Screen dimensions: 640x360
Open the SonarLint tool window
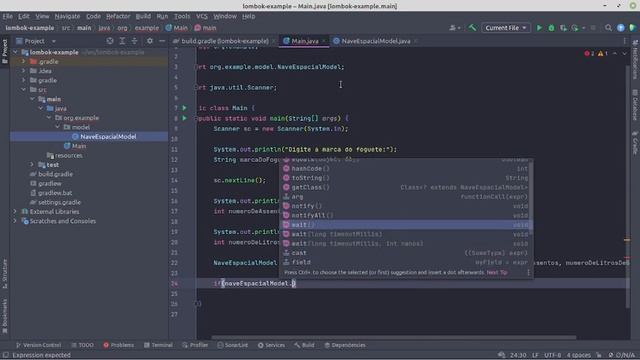point(233,345)
